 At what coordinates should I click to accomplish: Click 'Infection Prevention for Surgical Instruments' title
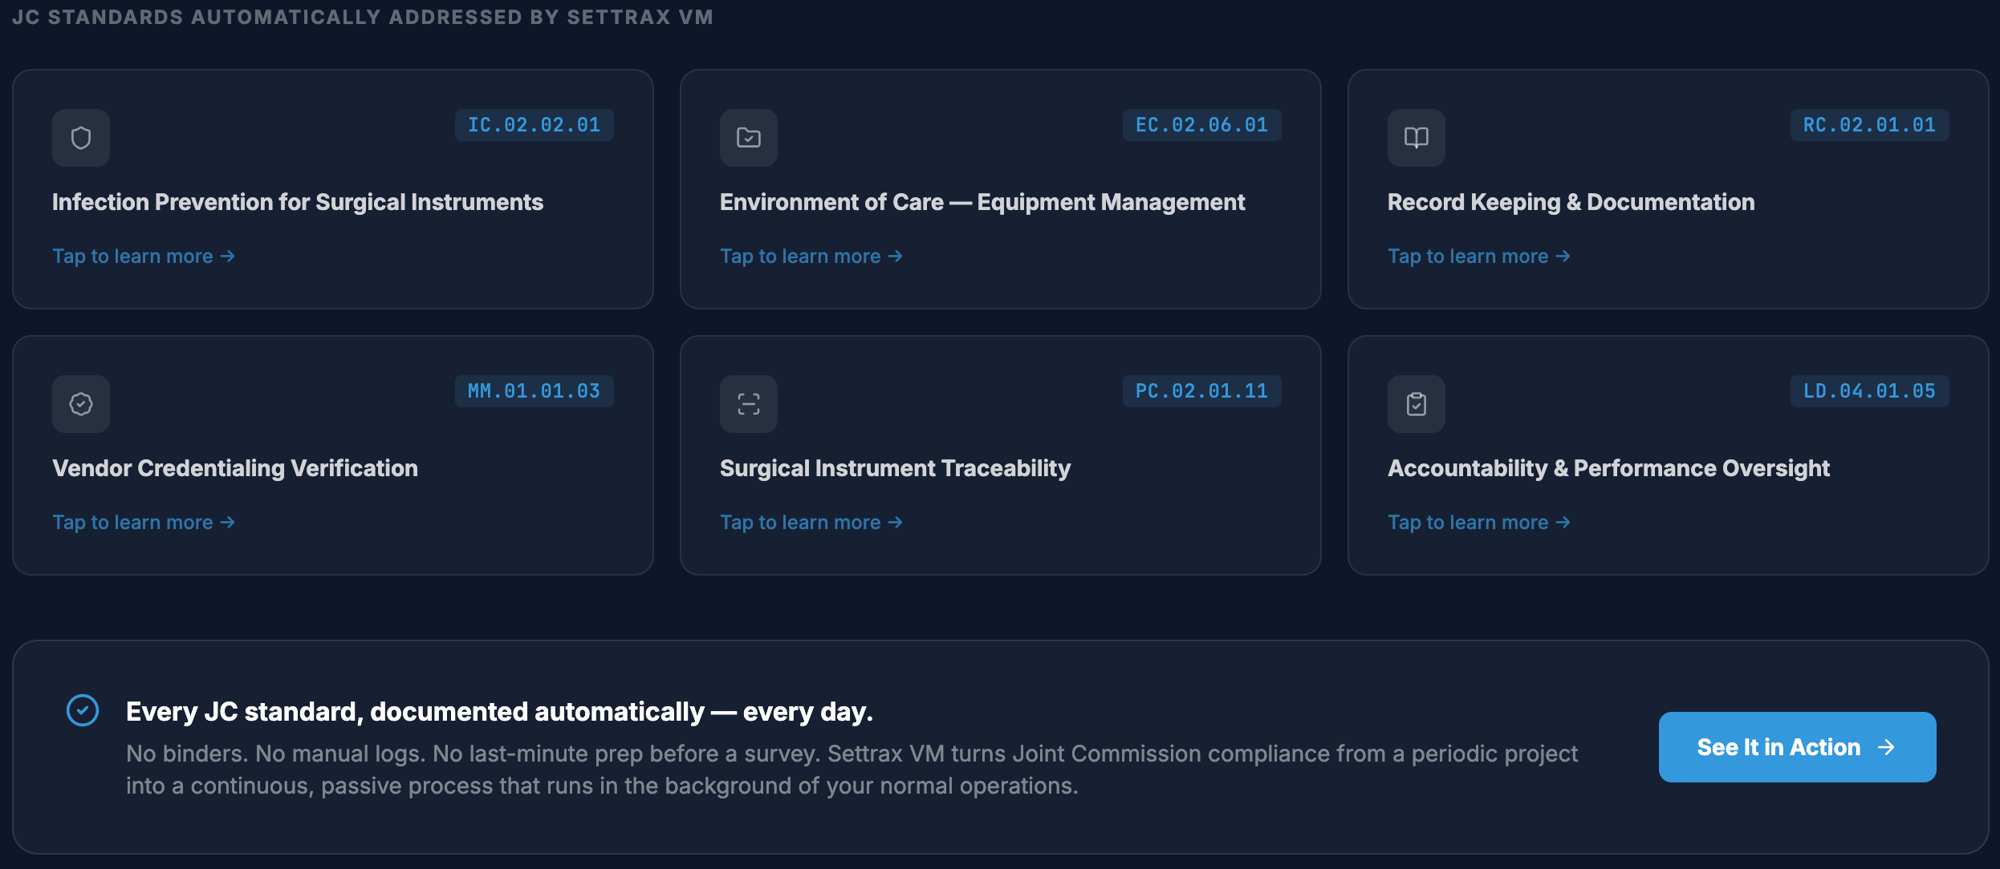[x=298, y=202]
